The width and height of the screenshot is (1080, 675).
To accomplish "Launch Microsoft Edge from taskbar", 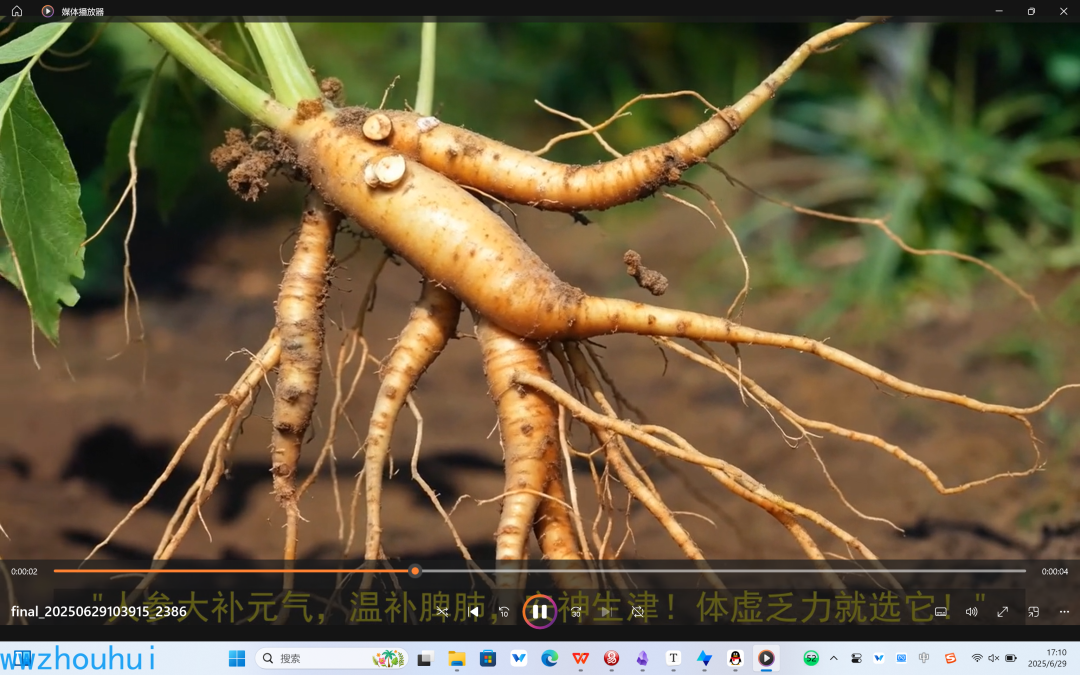I will 549,658.
